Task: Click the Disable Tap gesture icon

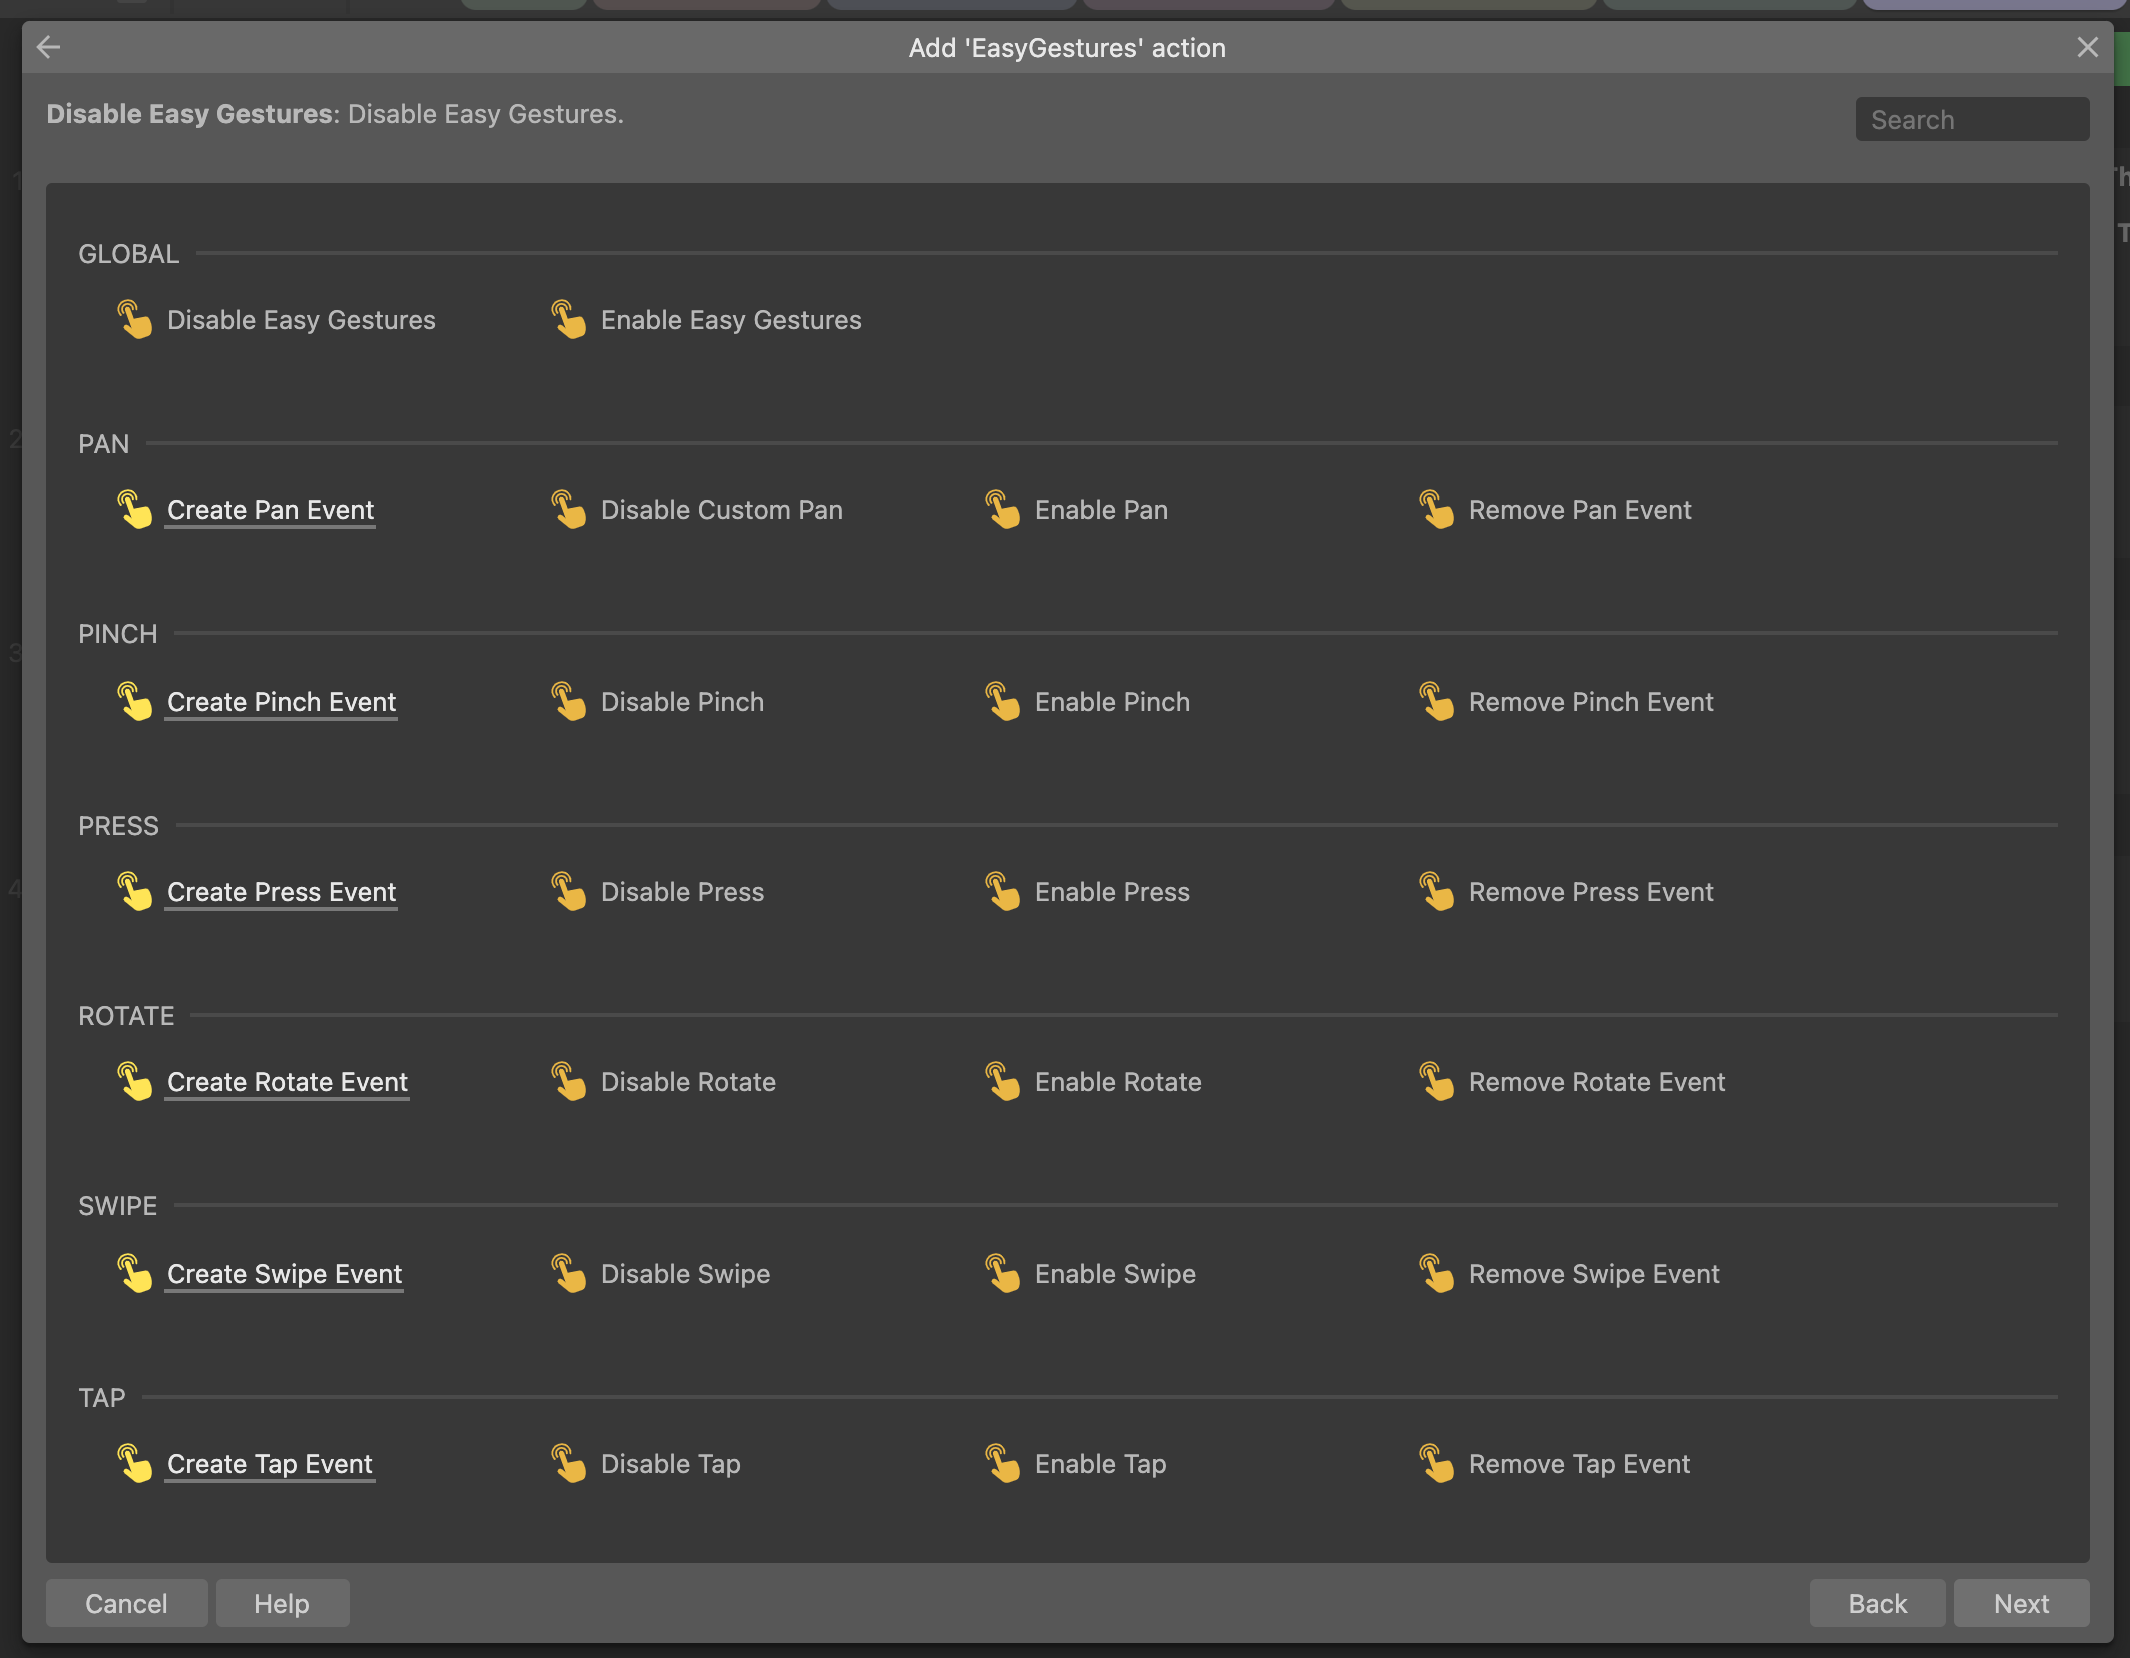Action: pyautogui.click(x=568, y=1464)
